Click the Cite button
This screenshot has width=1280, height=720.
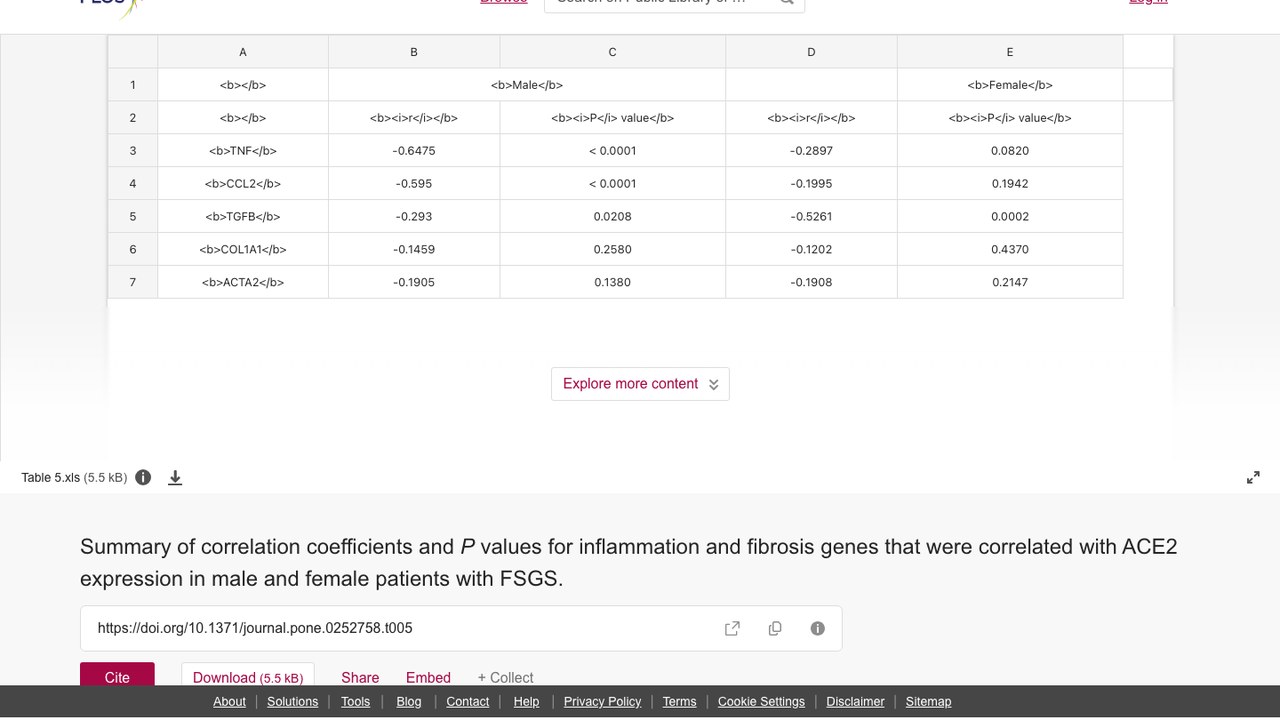pyautogui.click(x=117, y=675)
